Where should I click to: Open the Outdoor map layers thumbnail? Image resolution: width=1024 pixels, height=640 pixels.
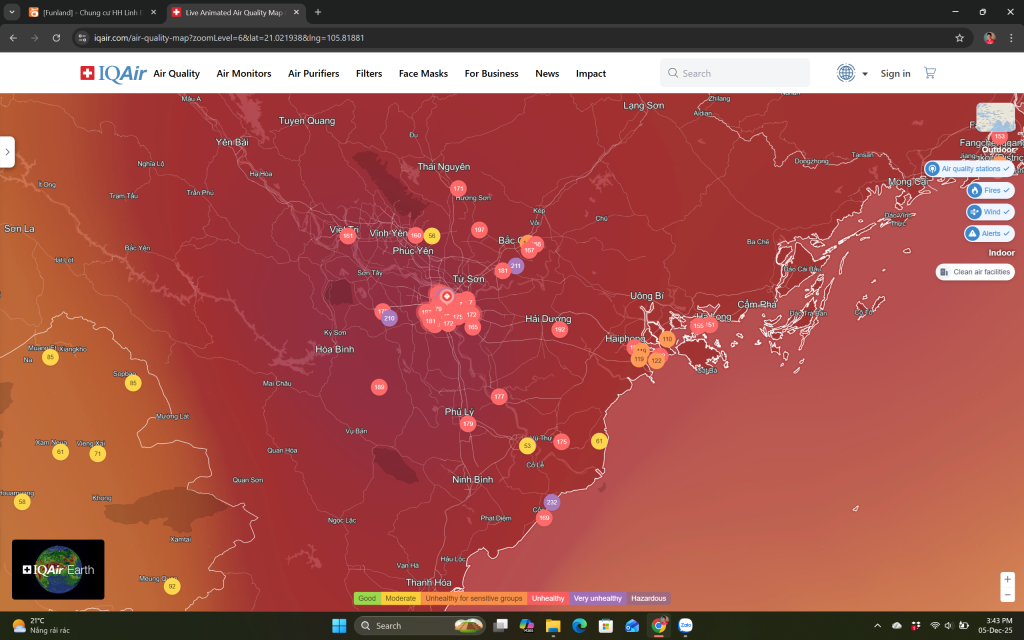994,117
